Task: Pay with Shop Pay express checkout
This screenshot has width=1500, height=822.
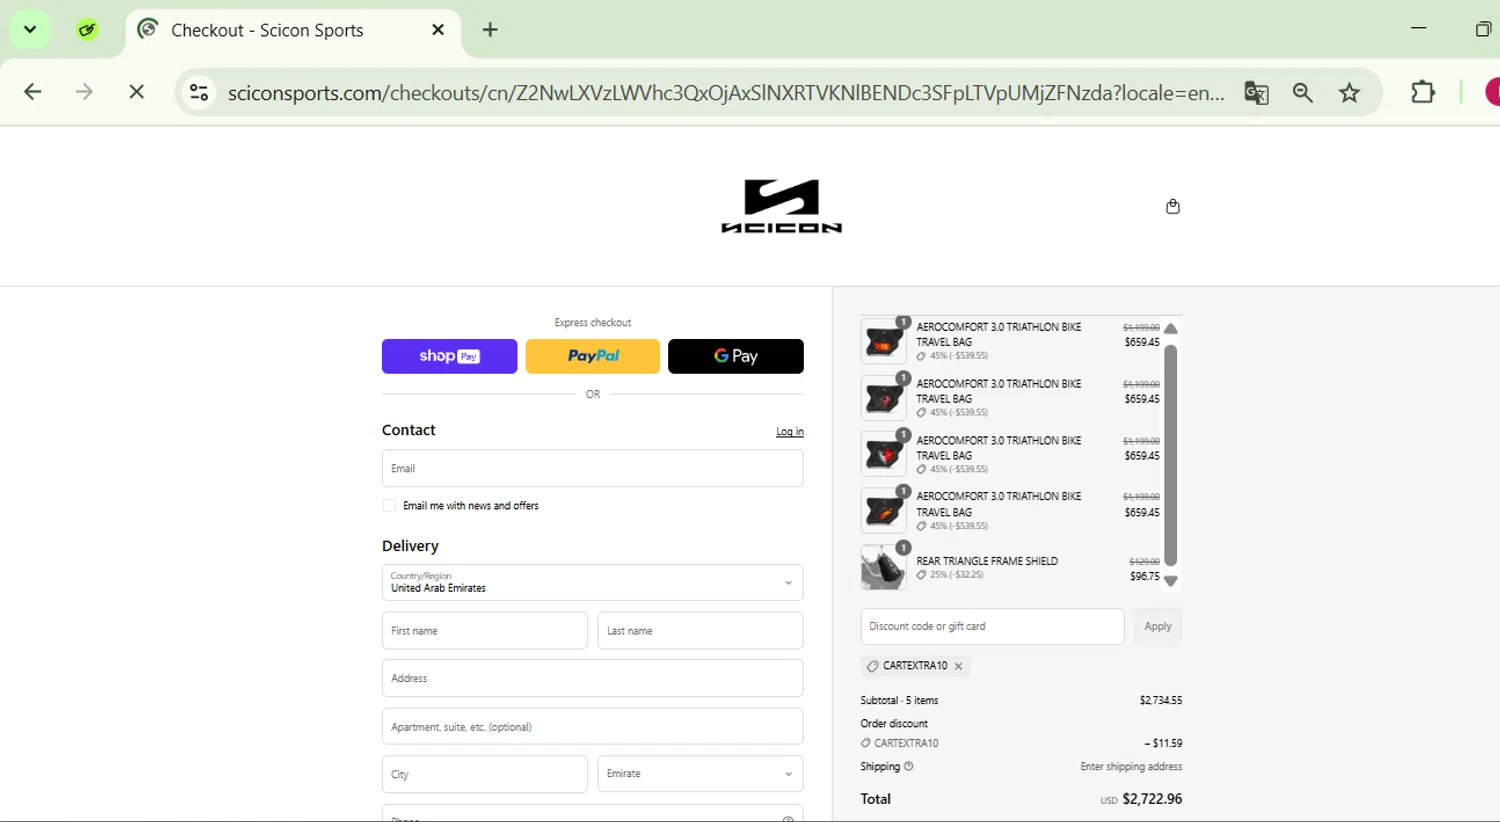Action: pyautogui.click(x=449, y=356)
